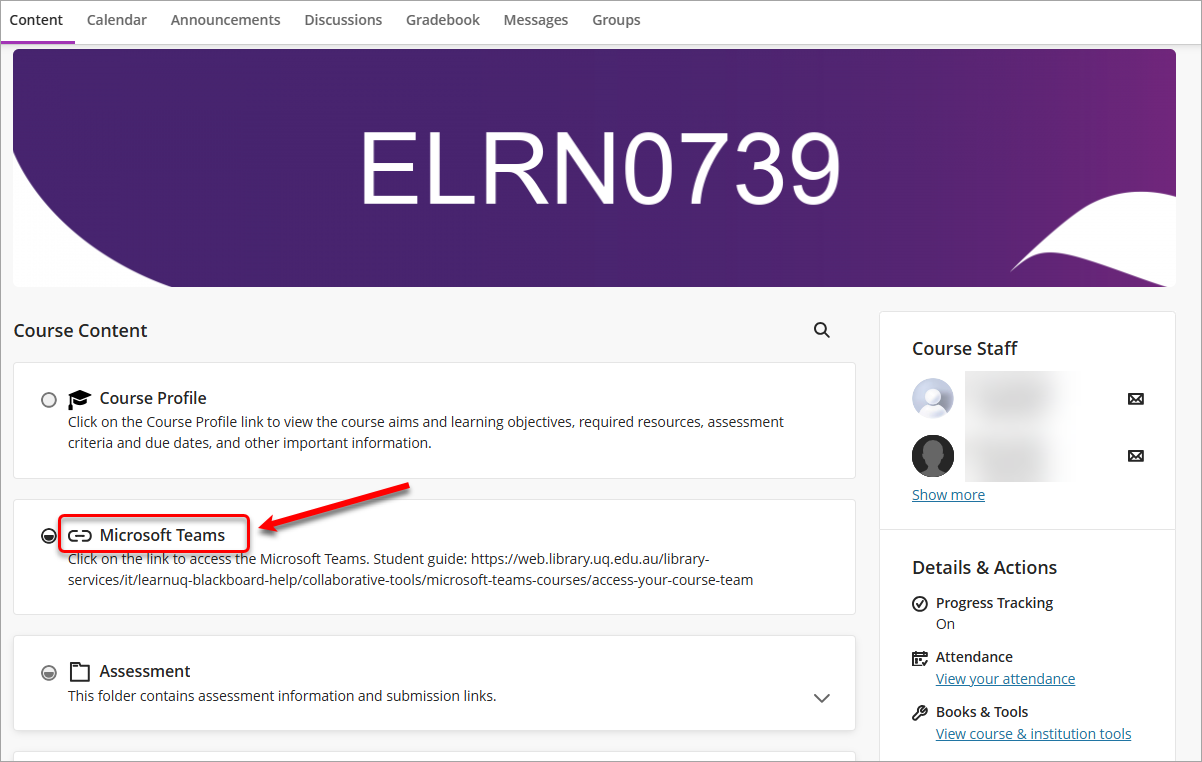Toggle Course Profile progress circle

coord(49,400)
